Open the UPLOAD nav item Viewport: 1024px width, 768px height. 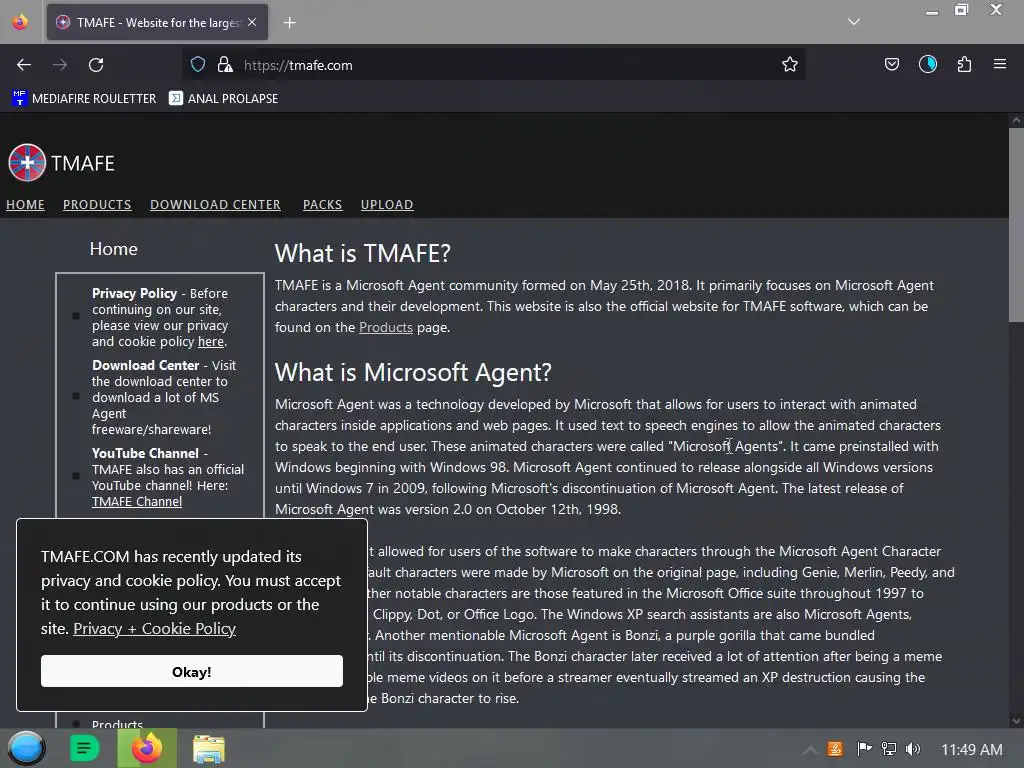(x=387, y=205)
